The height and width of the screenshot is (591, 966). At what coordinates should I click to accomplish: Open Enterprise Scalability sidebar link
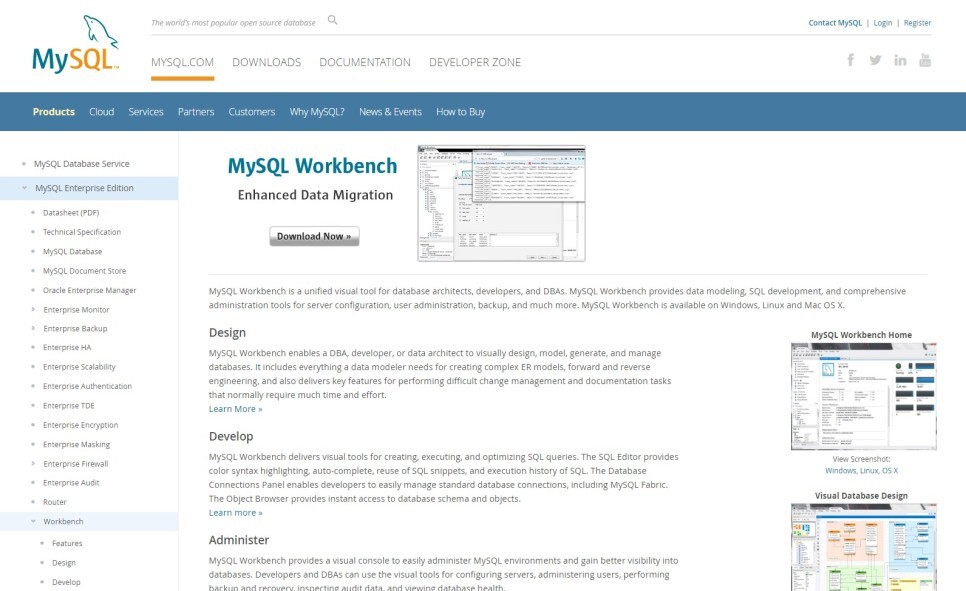(79, 367)
